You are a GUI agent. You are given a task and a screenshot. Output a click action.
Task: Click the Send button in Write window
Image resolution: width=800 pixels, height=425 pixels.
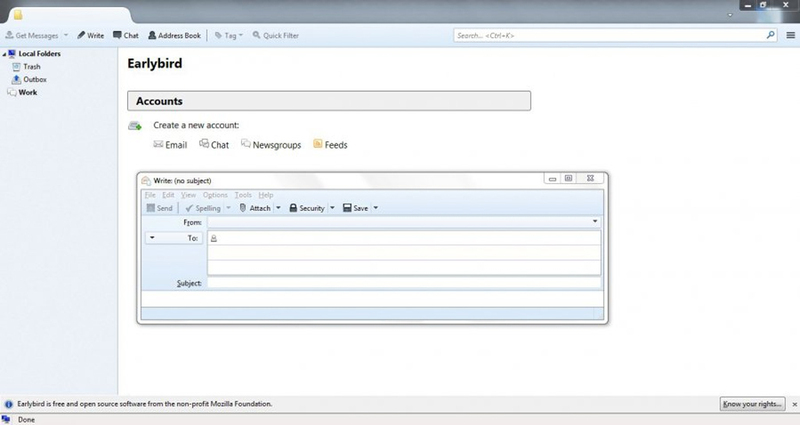coord(160,208)
